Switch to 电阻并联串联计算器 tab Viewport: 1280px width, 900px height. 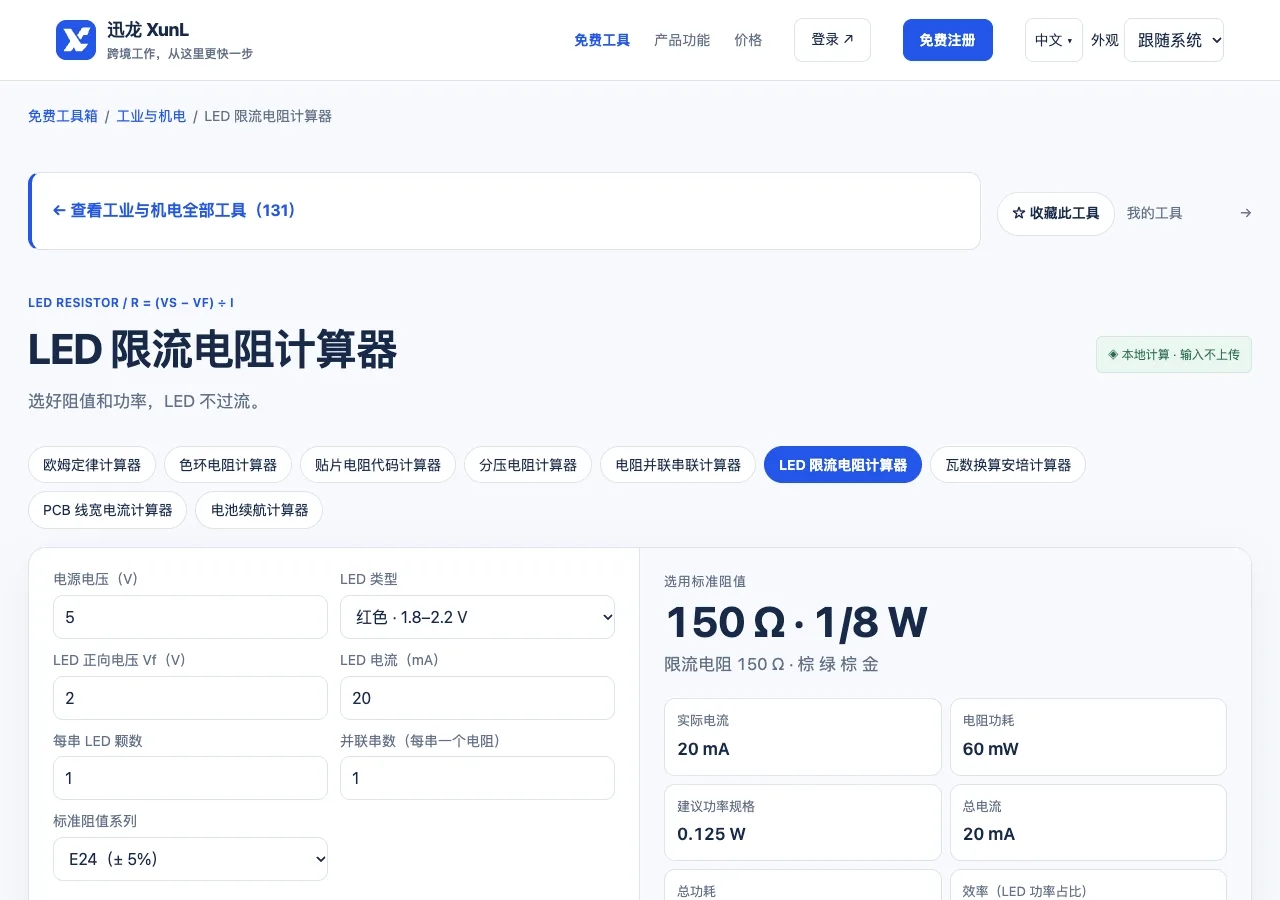click(x=678, y=465)
